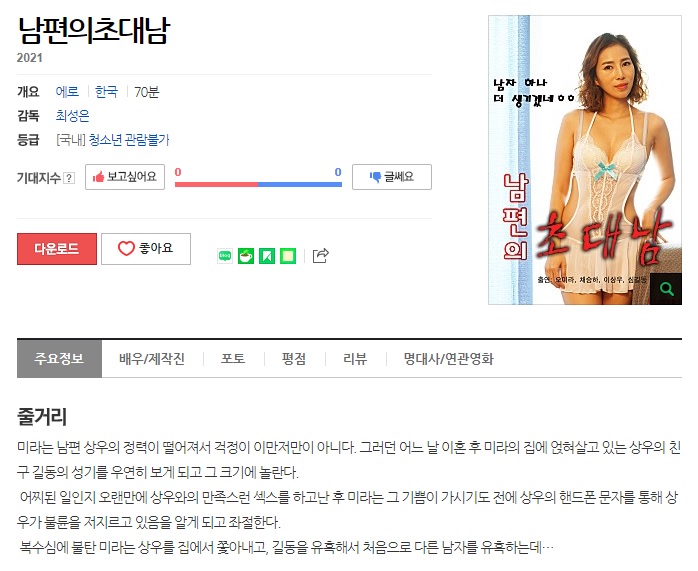Share to Naver Cafe icon
The width and height of the screenshot is (698, 571).
(x=246, y=256)
